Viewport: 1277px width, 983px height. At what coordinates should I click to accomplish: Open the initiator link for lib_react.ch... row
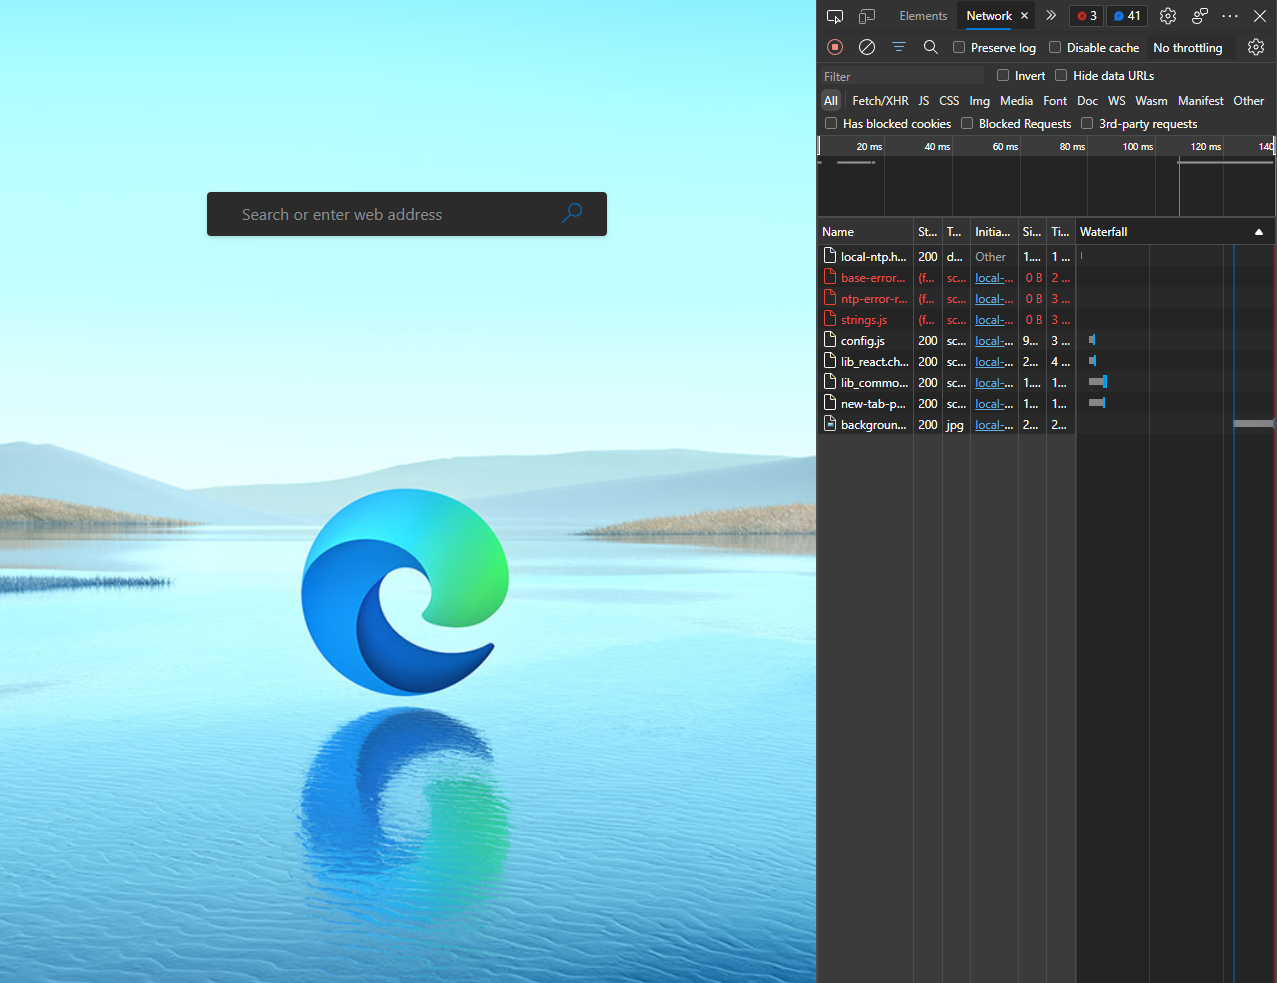coord(994,362)
